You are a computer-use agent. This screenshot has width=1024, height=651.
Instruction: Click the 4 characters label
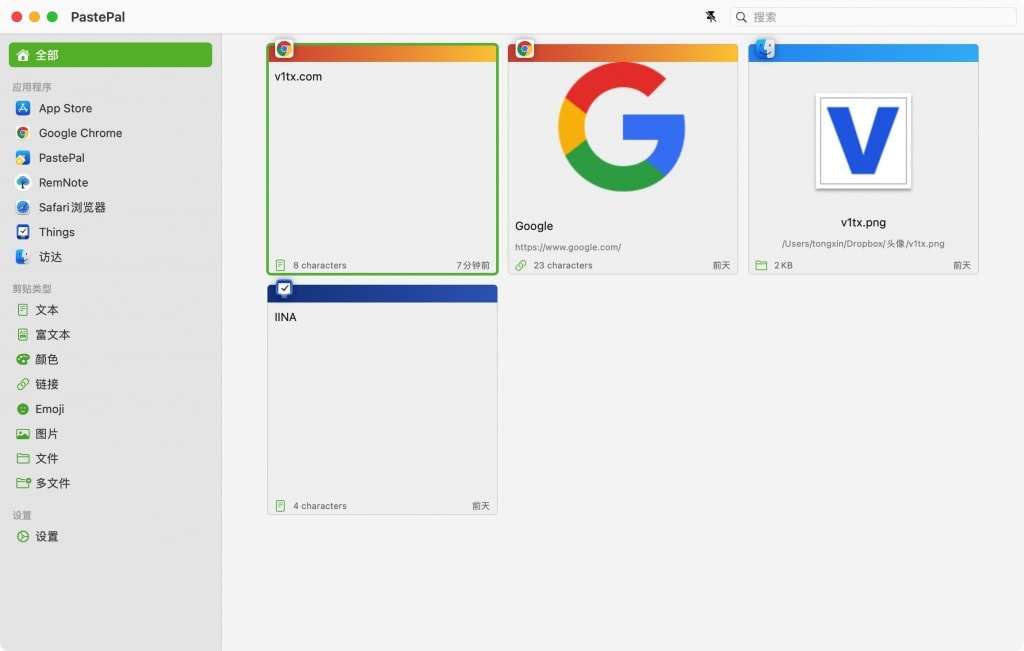click(x=320, y=506)
